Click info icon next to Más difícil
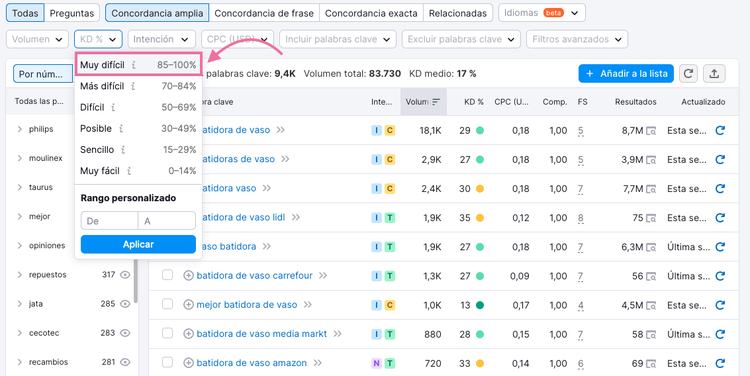This screenshot has height=376, width=750. (132, 87)
